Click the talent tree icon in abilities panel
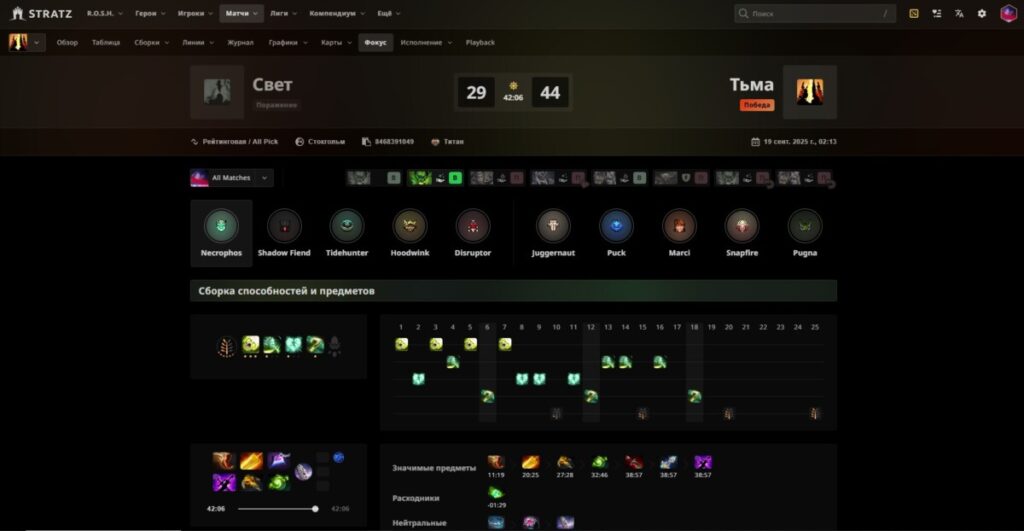 pyautogui.click(x=227, y=346)
